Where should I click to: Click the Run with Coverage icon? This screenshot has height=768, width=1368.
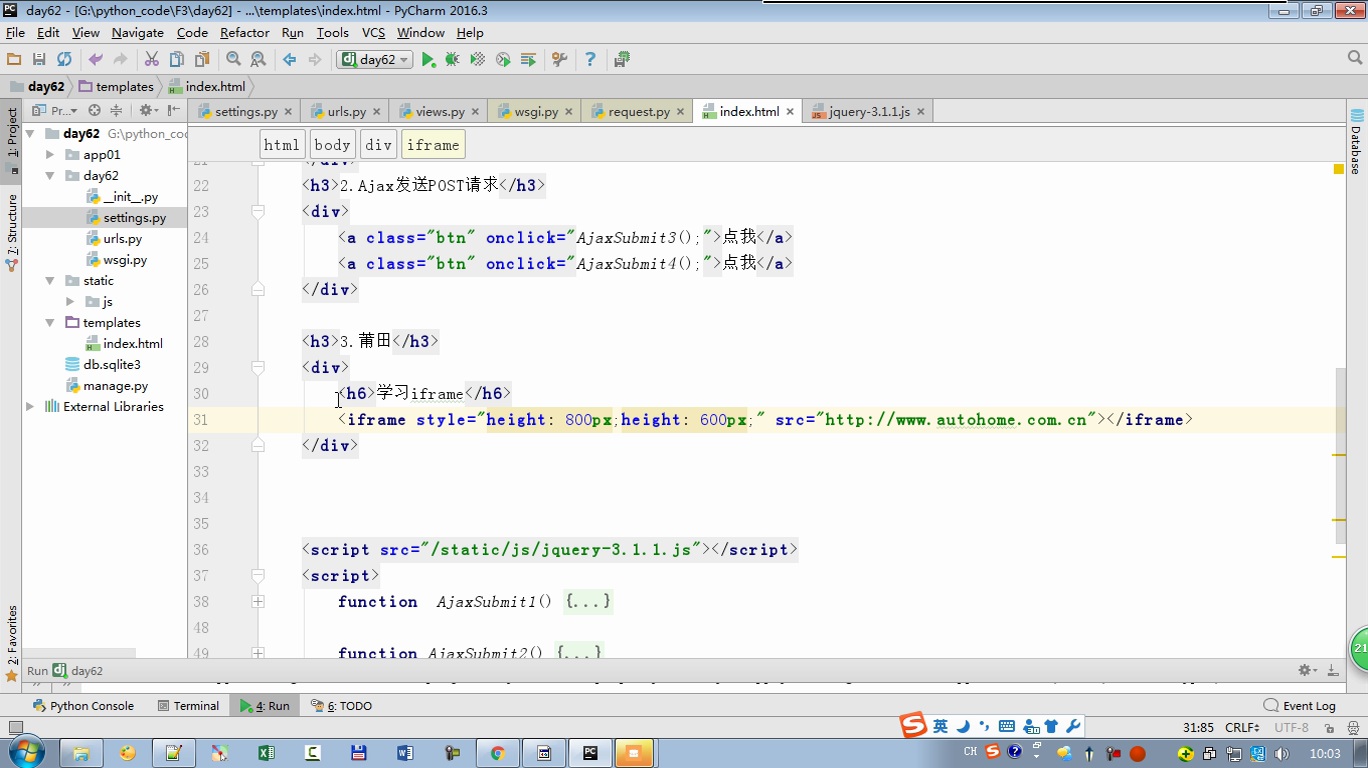(x=478, y=60)
